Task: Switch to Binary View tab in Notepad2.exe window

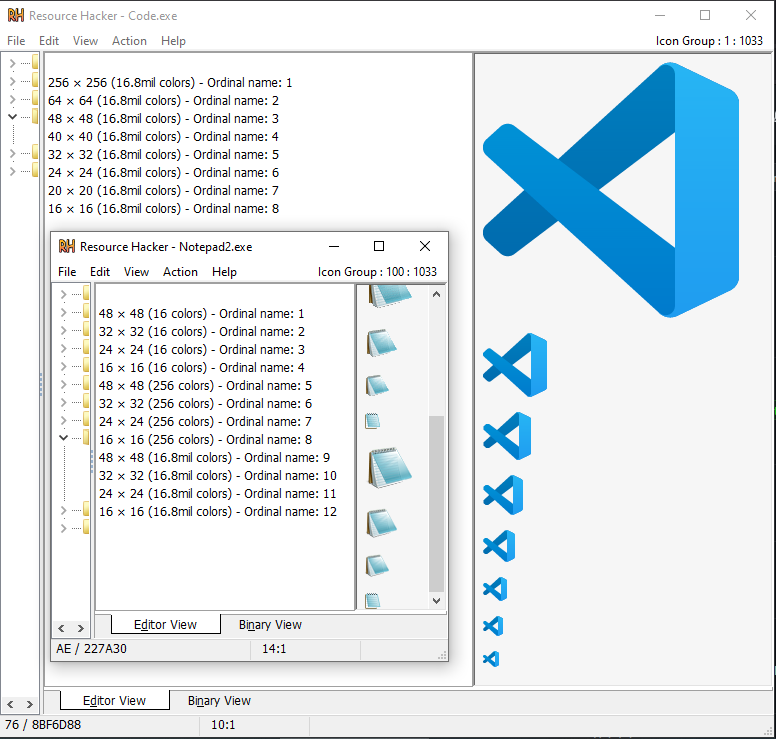Action: (x=270, y=625)
